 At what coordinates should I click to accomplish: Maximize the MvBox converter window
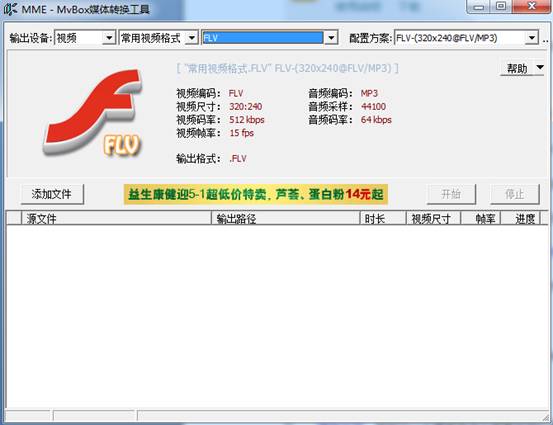coord(501,6)
